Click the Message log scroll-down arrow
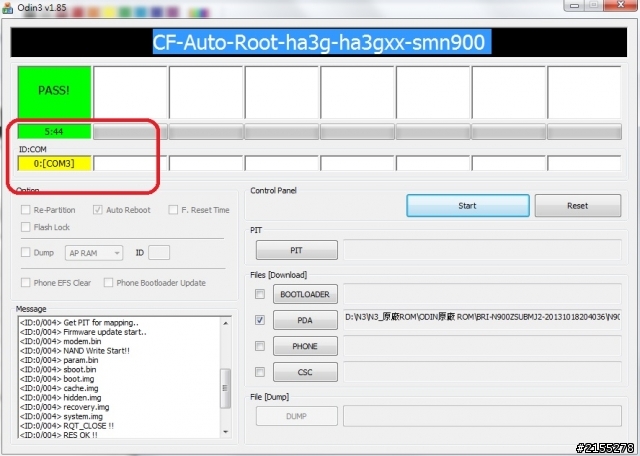Screen dimensions: 640x456 225,432
